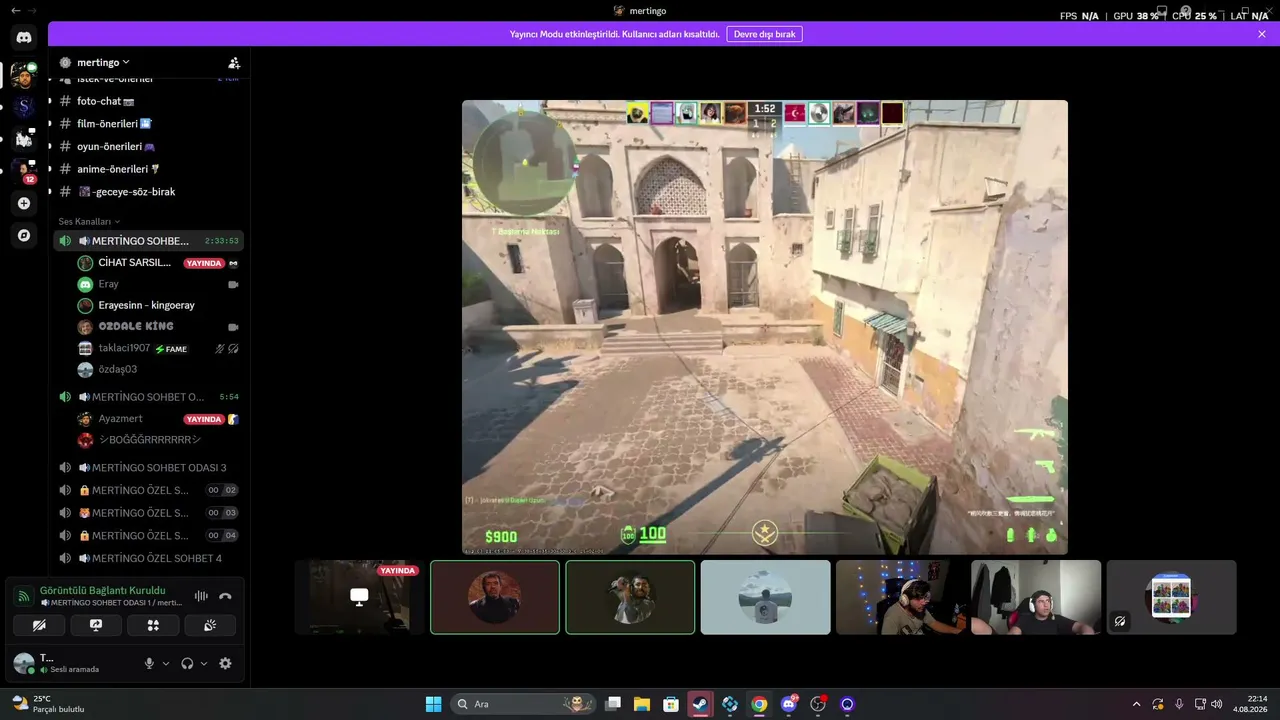Open headphone output options arrow
The height and width of the screenshot is (720, 1280).
coord(204,663)
